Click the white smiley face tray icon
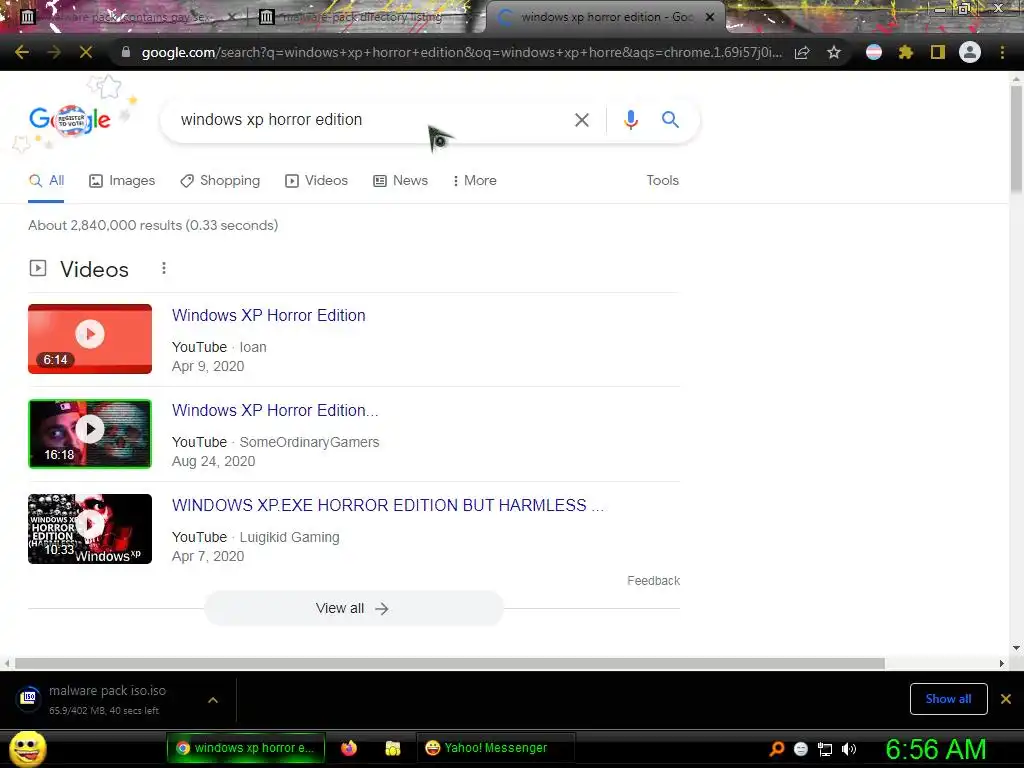This screenshot has height=768, width=1024. pos(801,749)
